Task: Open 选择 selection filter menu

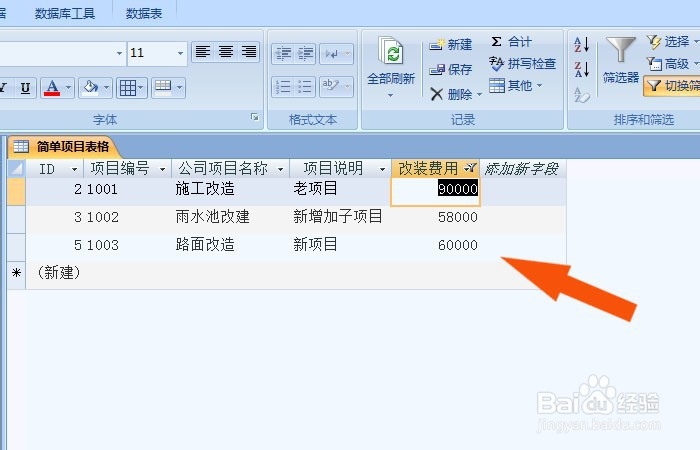Action: (672, 42)
